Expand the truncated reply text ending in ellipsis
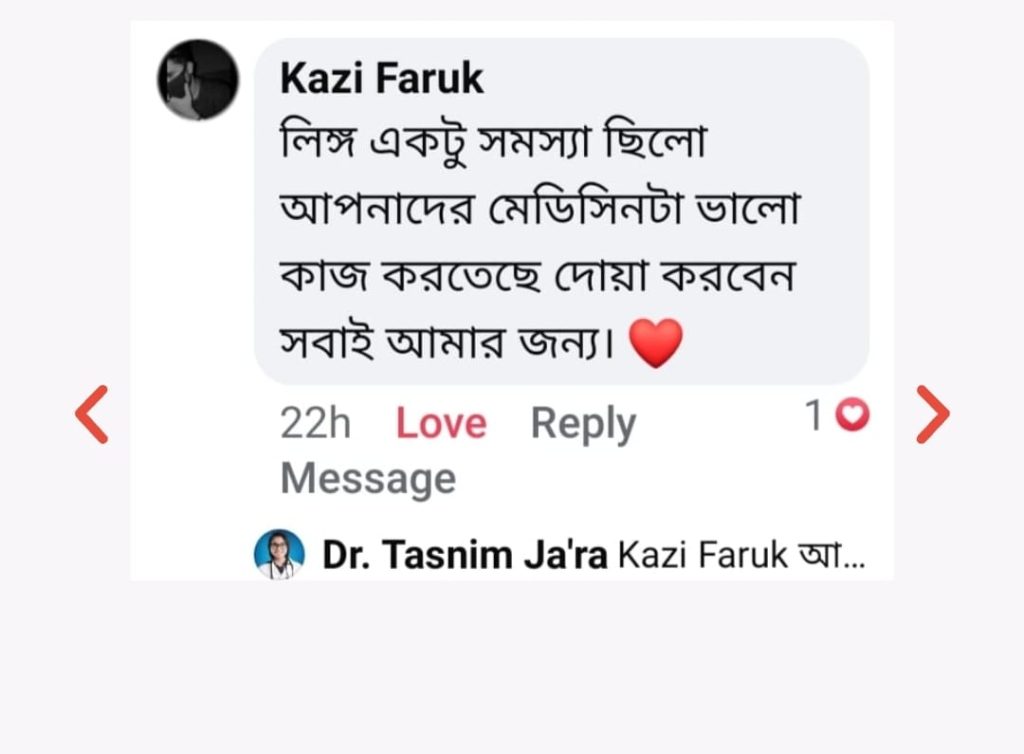The width and height of the screenshot is (1024, 754). (831, 556)
